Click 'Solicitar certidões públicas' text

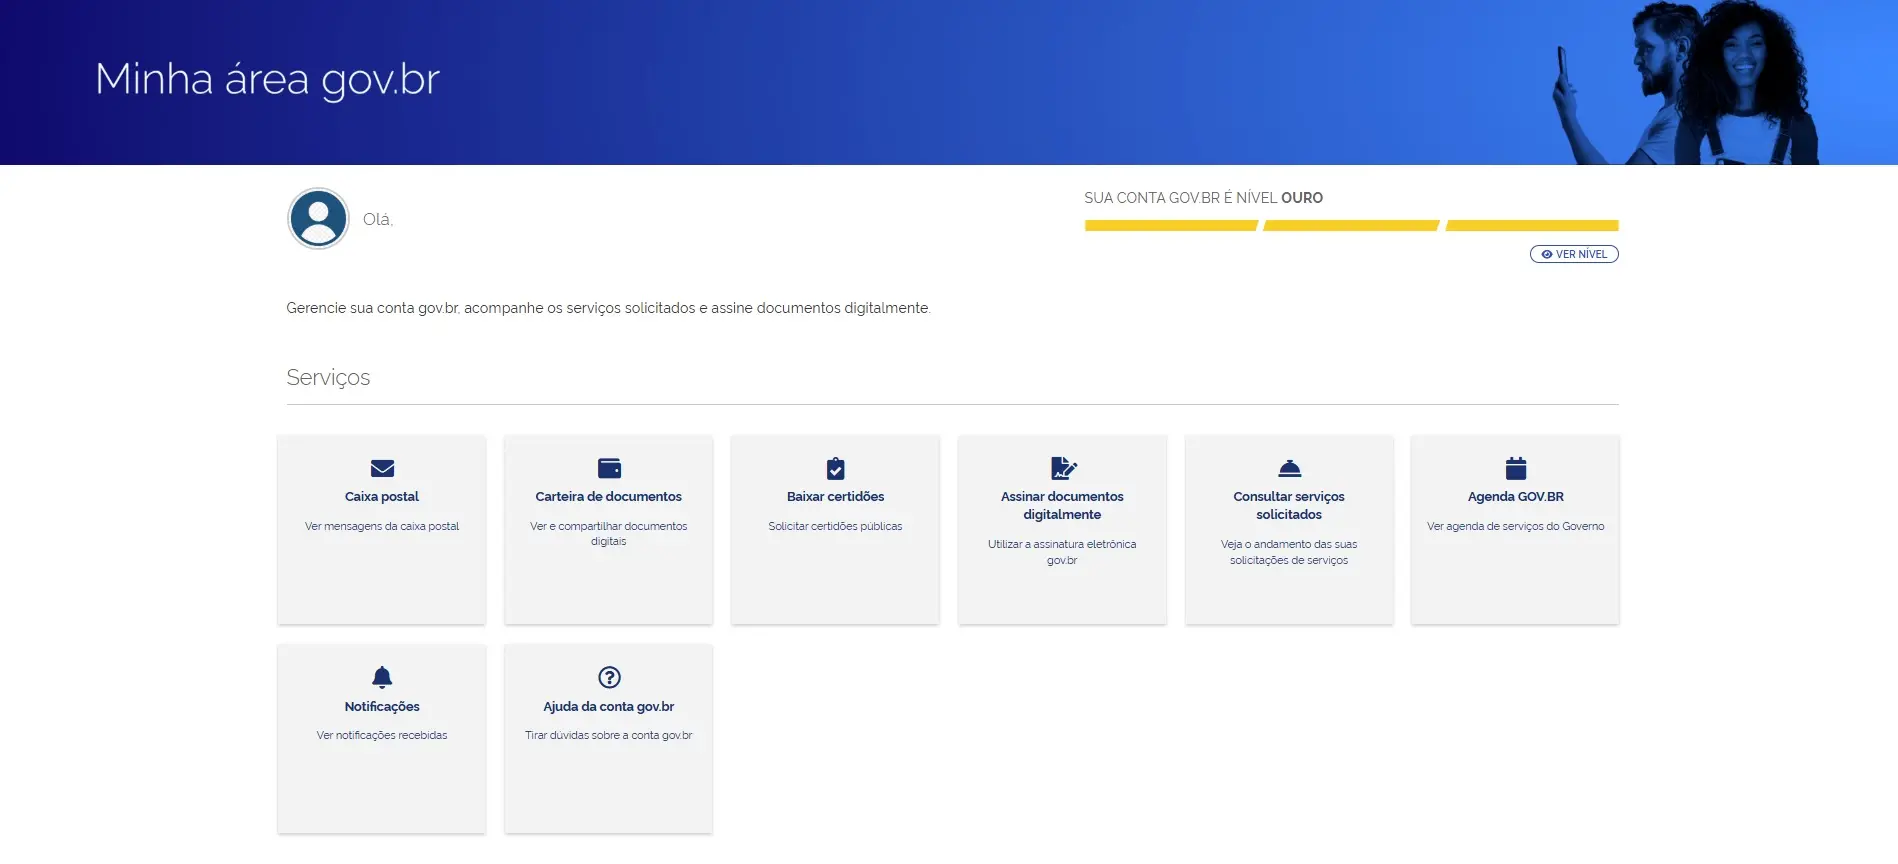click(x=835, y=526)
